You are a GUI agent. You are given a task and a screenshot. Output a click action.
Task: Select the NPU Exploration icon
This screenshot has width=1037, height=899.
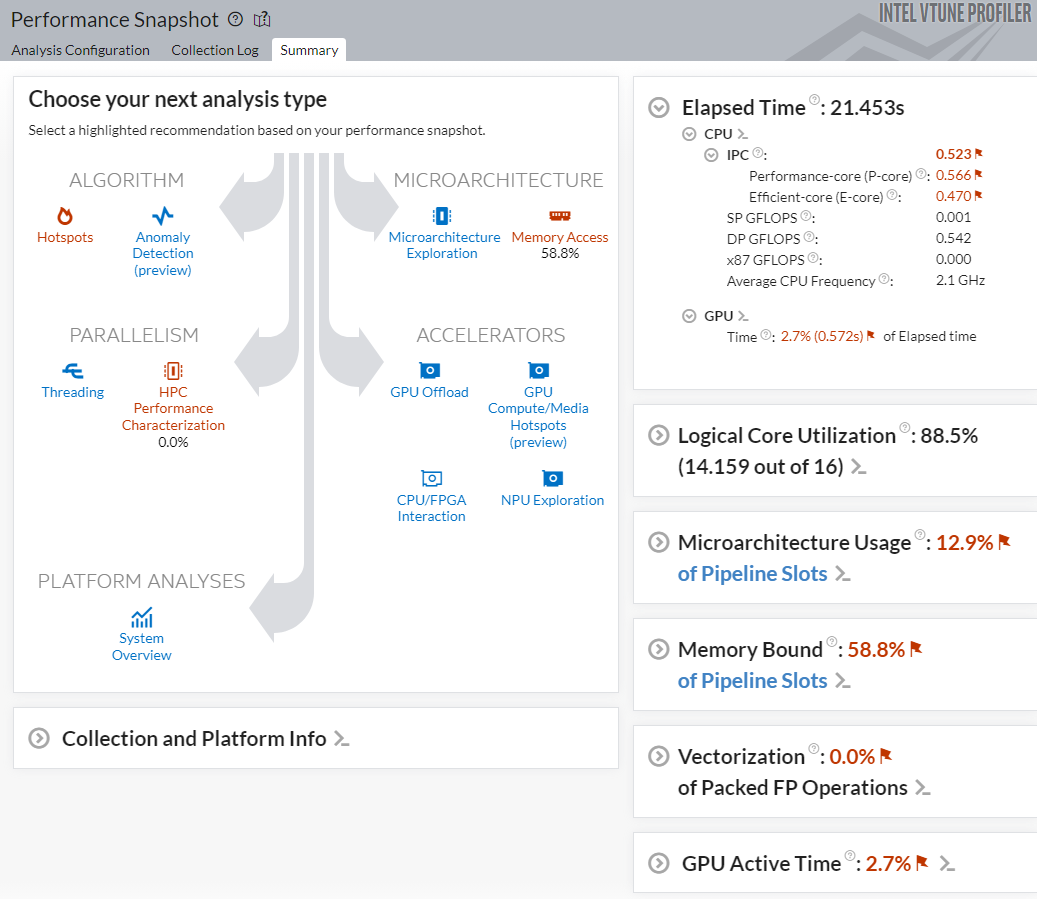point(552,479)
